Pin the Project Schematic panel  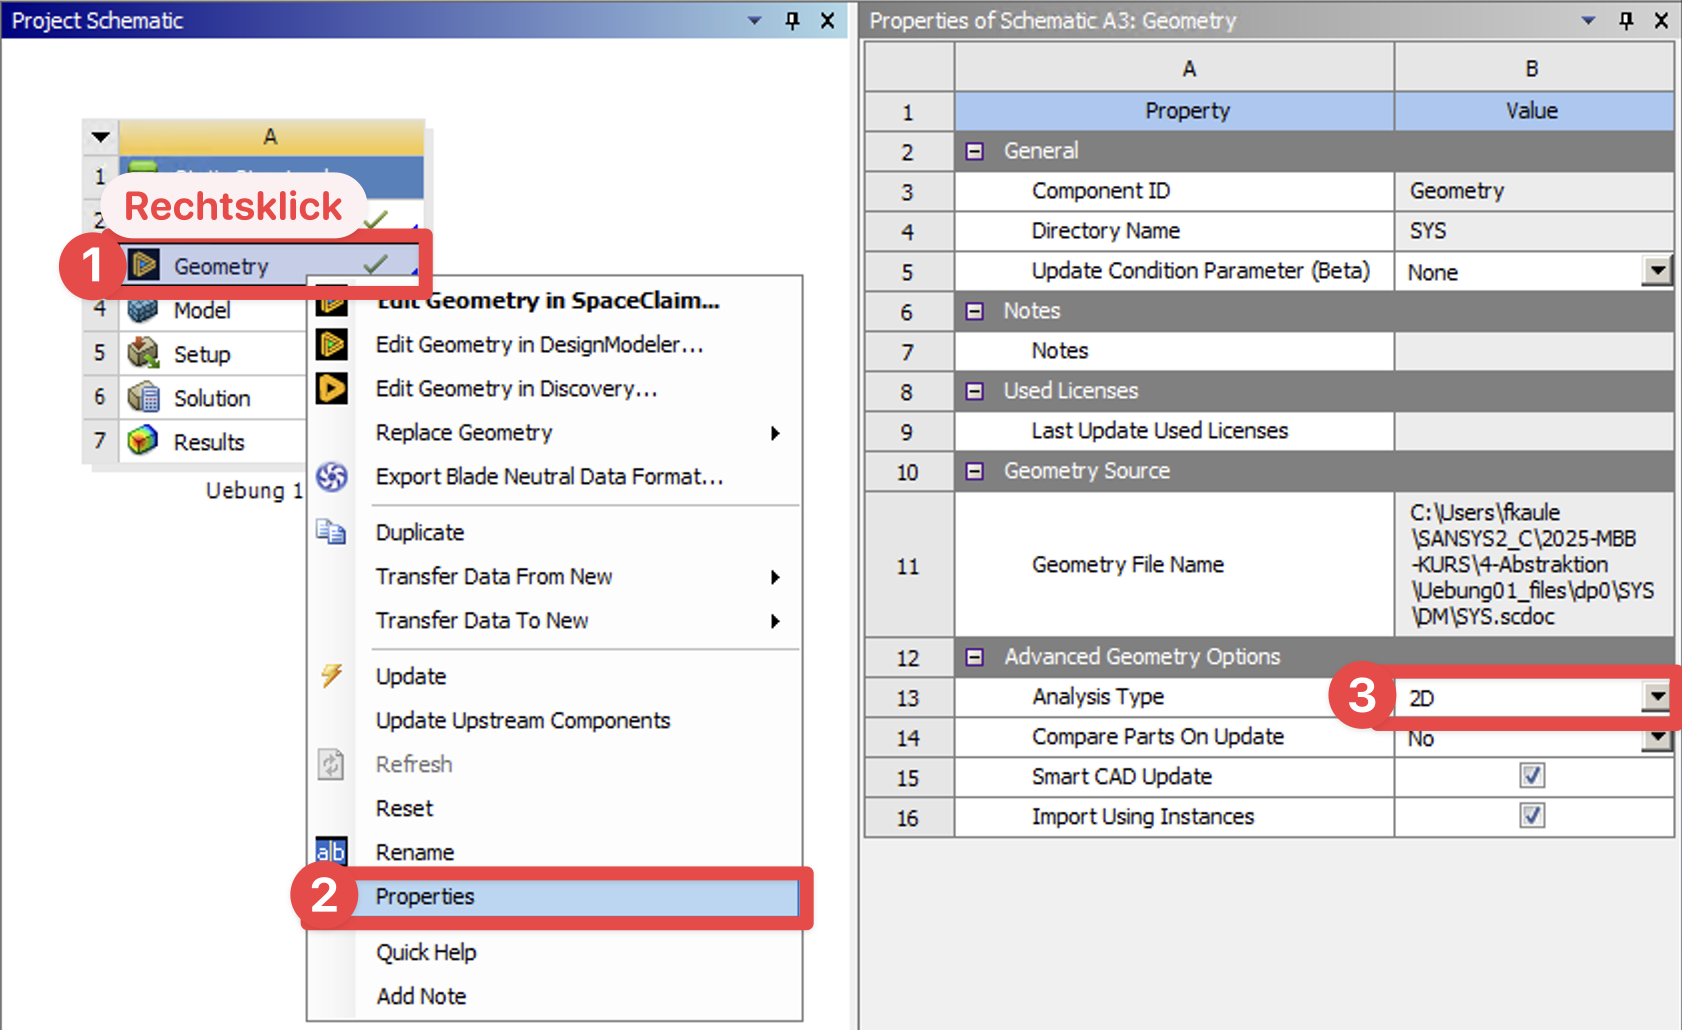(792, 20)
